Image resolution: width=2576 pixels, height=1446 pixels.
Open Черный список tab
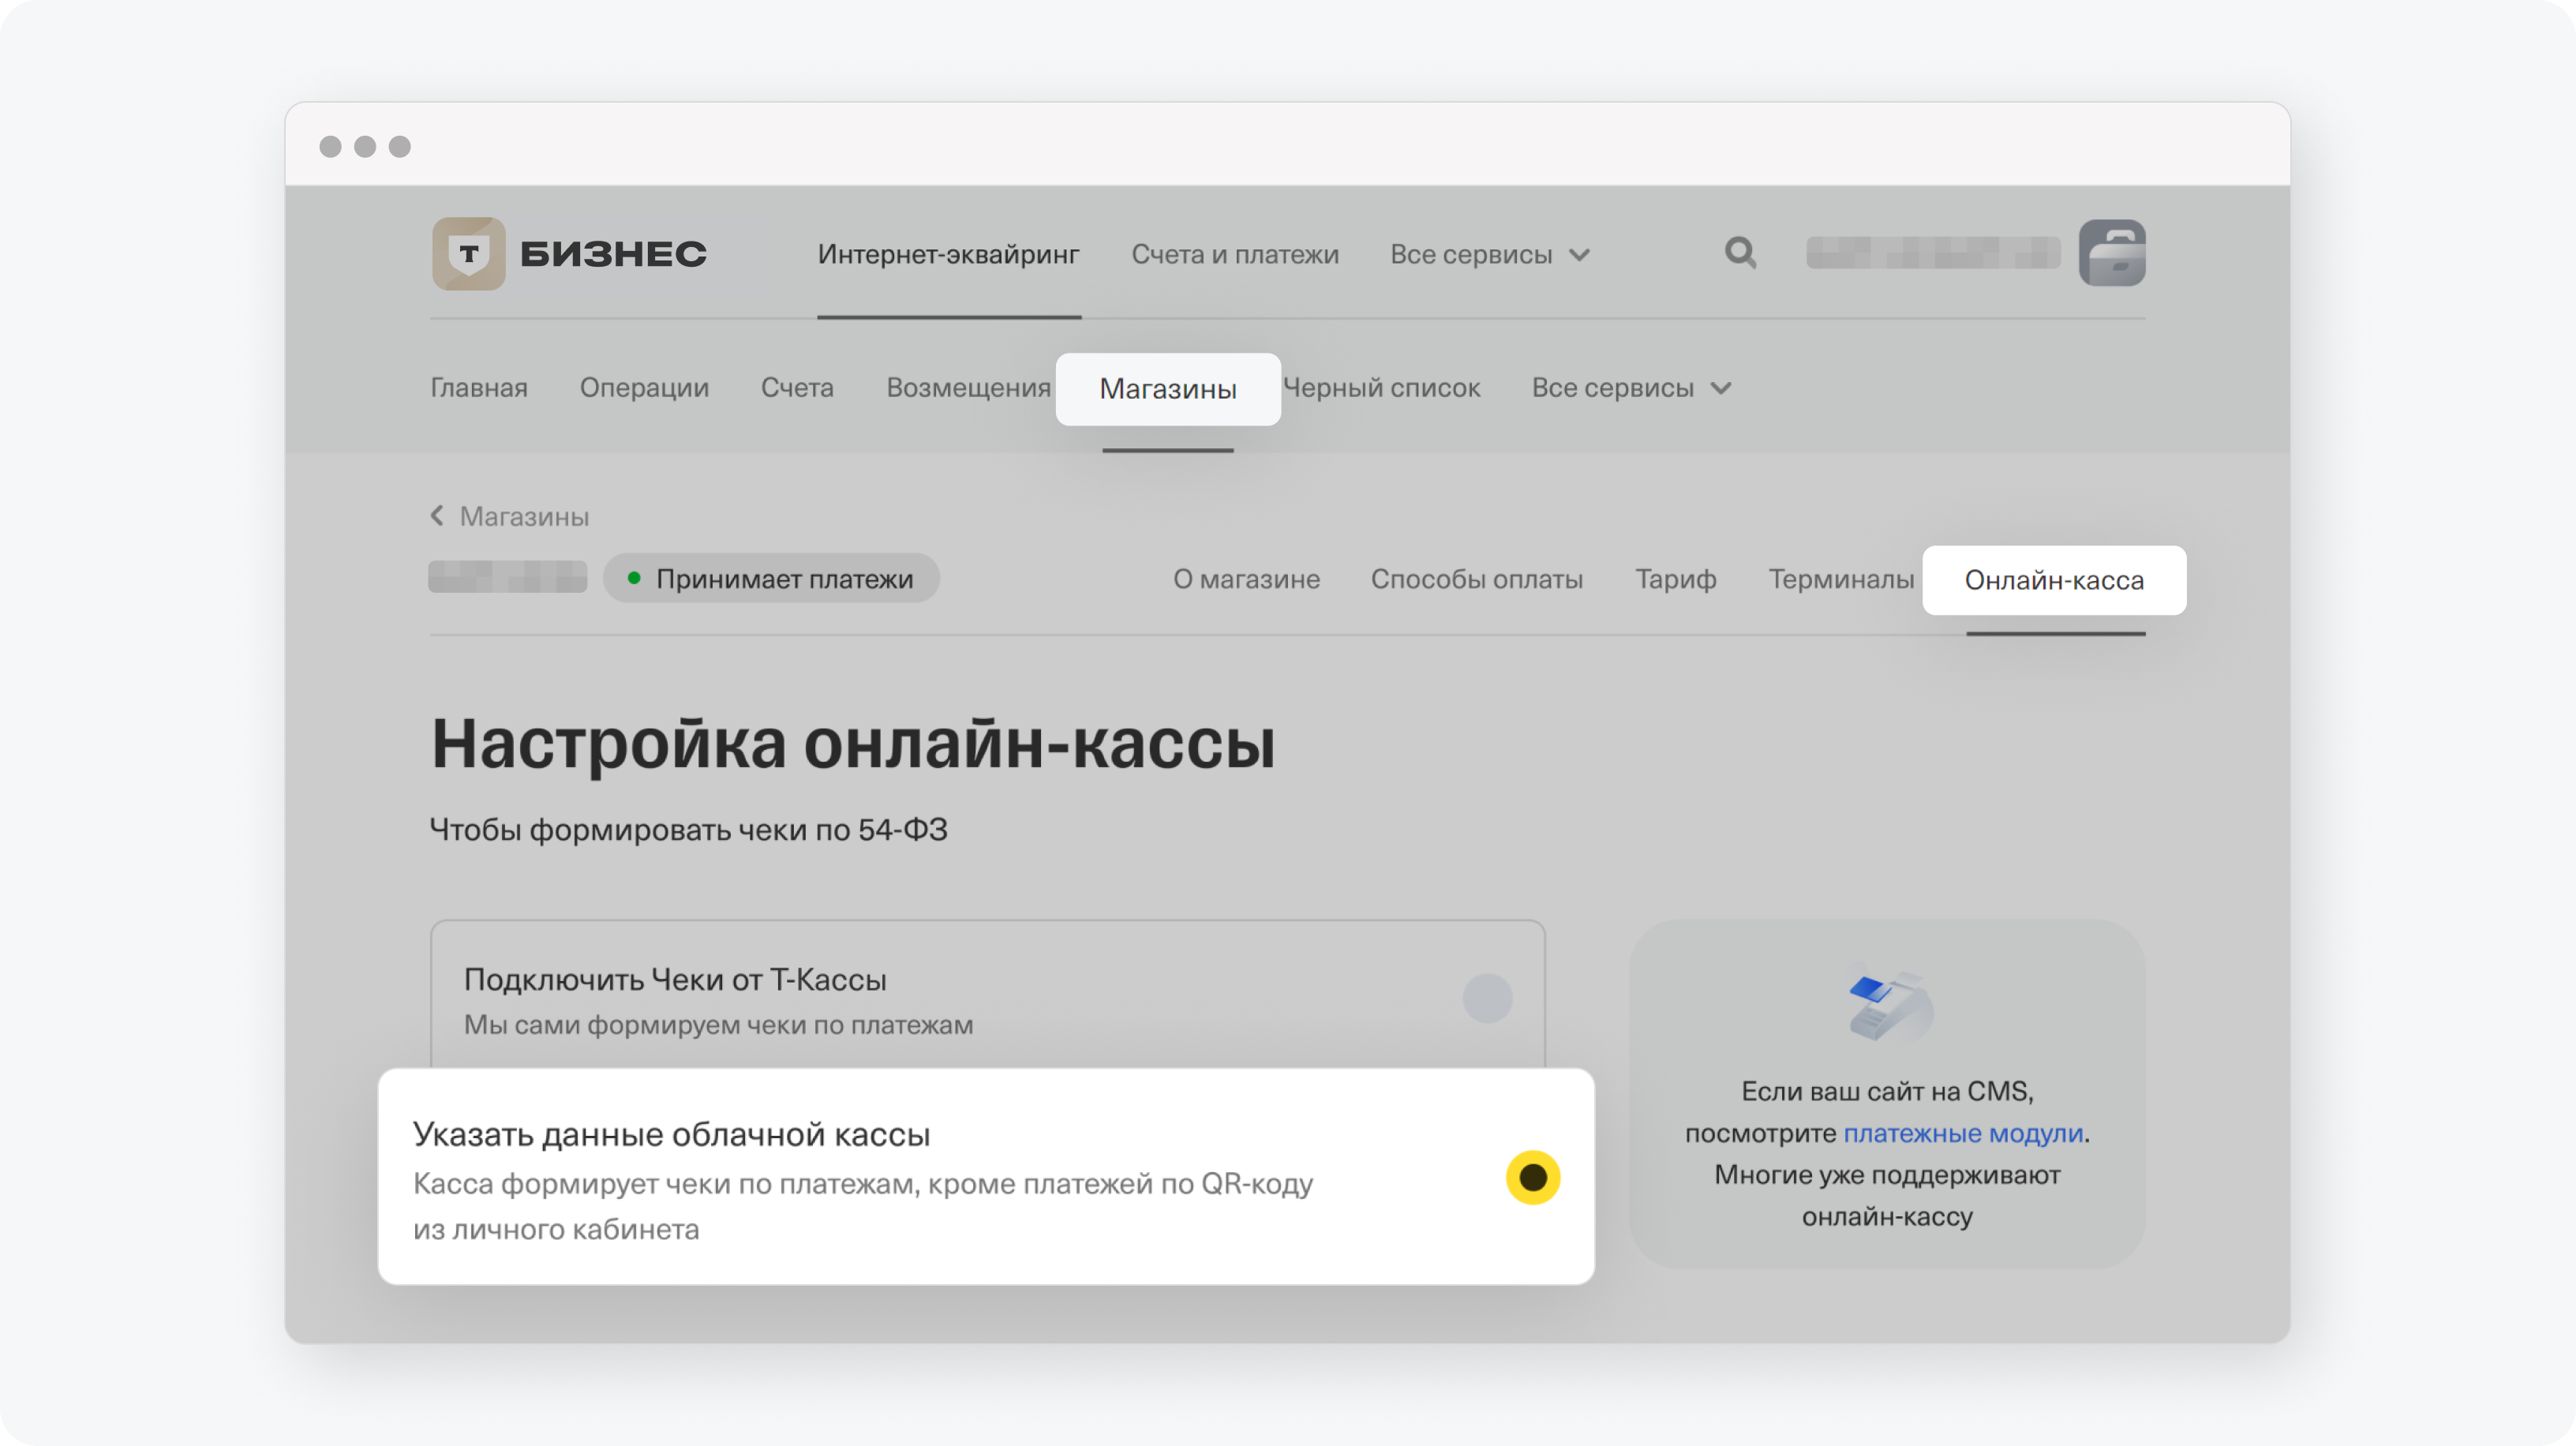pyautogui.click(x=1382, y=388)
